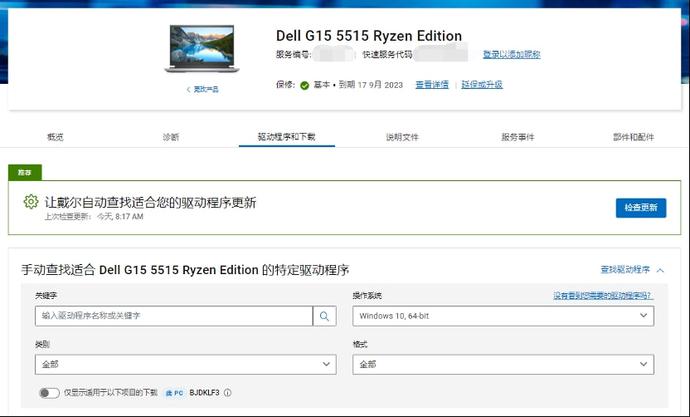Click the green 推荐 recommended label
This screenshot has height=417, width=690.
coord(25,172)
